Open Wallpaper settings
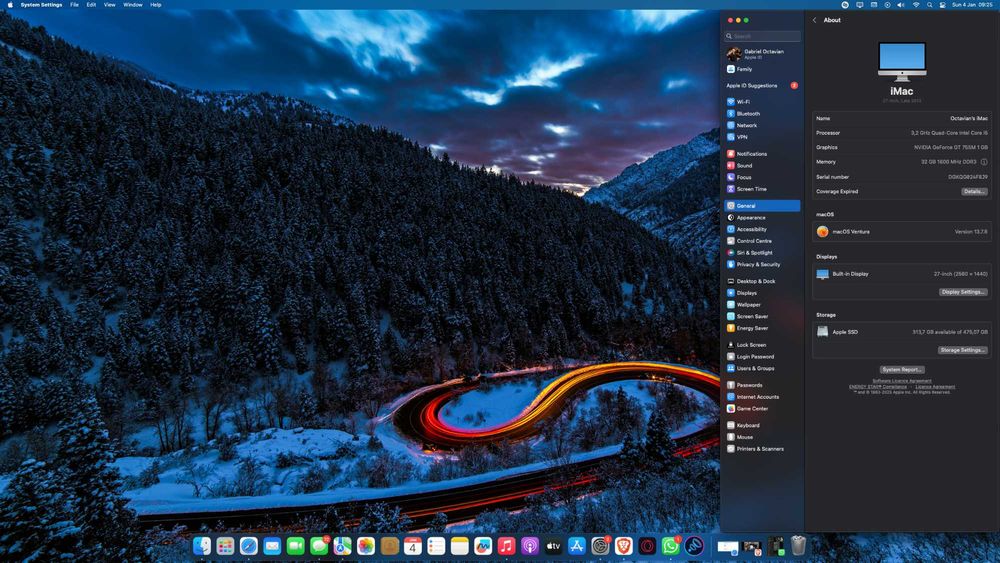 pos(761,305)
